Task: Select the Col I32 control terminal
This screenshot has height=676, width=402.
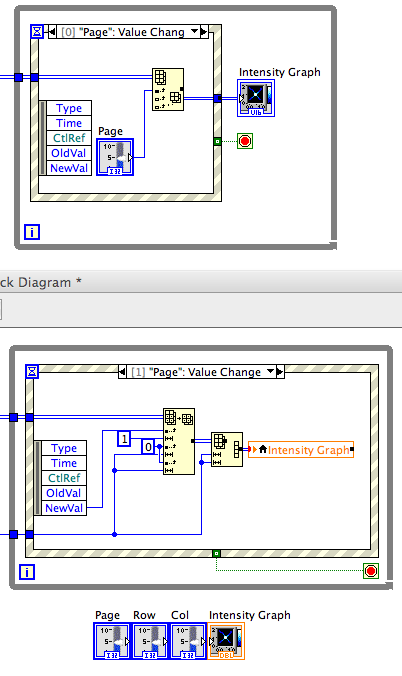Action: pyautogui.click(x=188, y=641)
